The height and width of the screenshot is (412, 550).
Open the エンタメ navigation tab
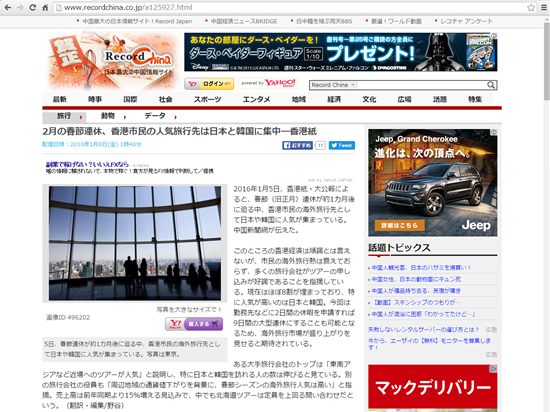pos(256,99)
